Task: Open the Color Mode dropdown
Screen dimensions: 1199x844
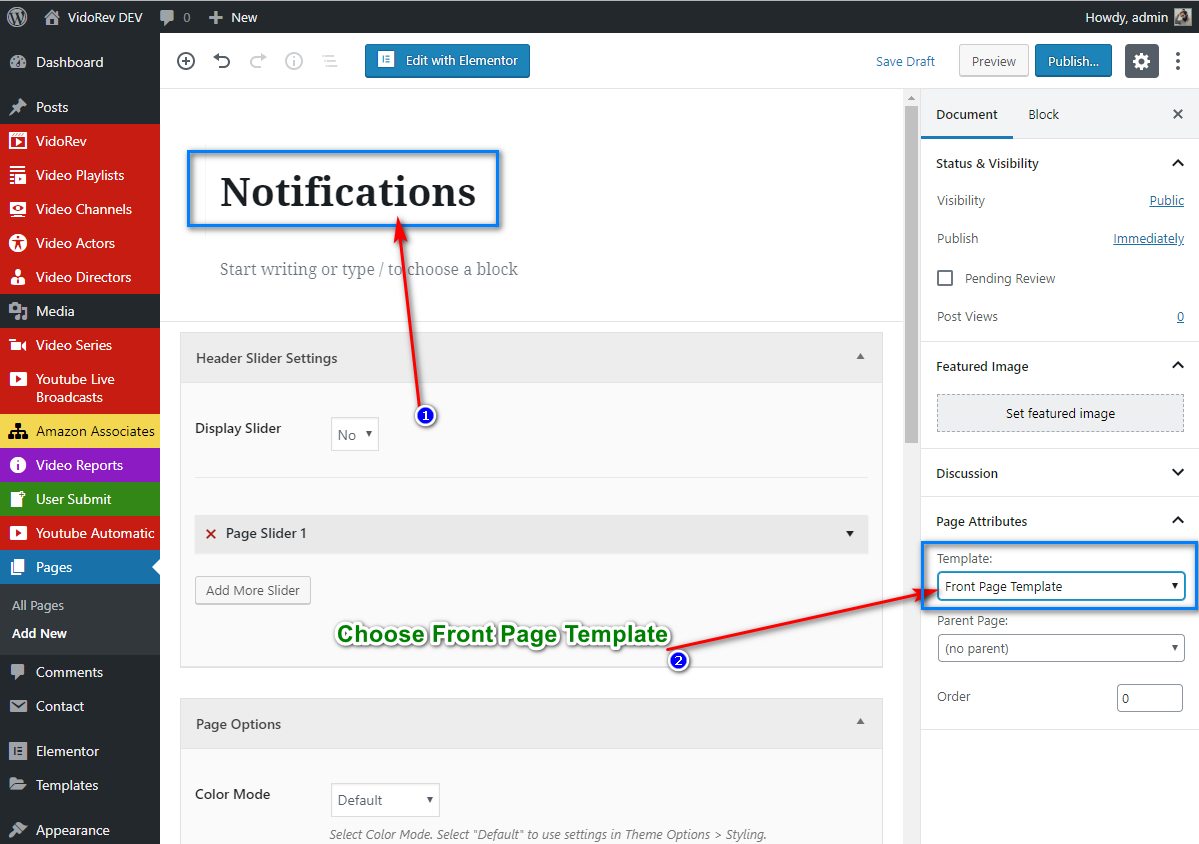Action: (x=385, y=800)
